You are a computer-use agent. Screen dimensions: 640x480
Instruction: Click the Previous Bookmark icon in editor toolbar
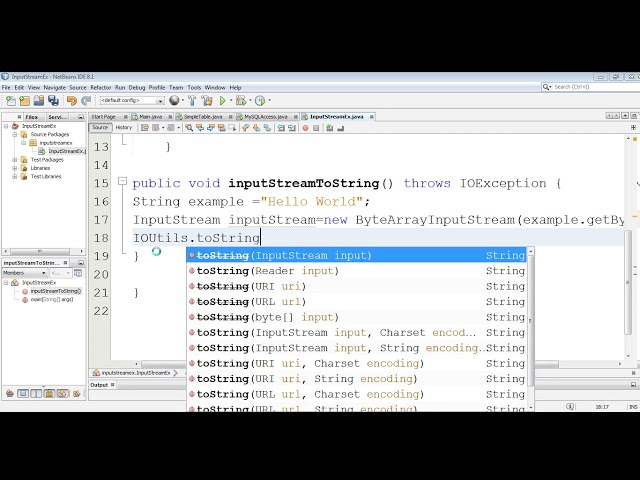pos(245,128)
